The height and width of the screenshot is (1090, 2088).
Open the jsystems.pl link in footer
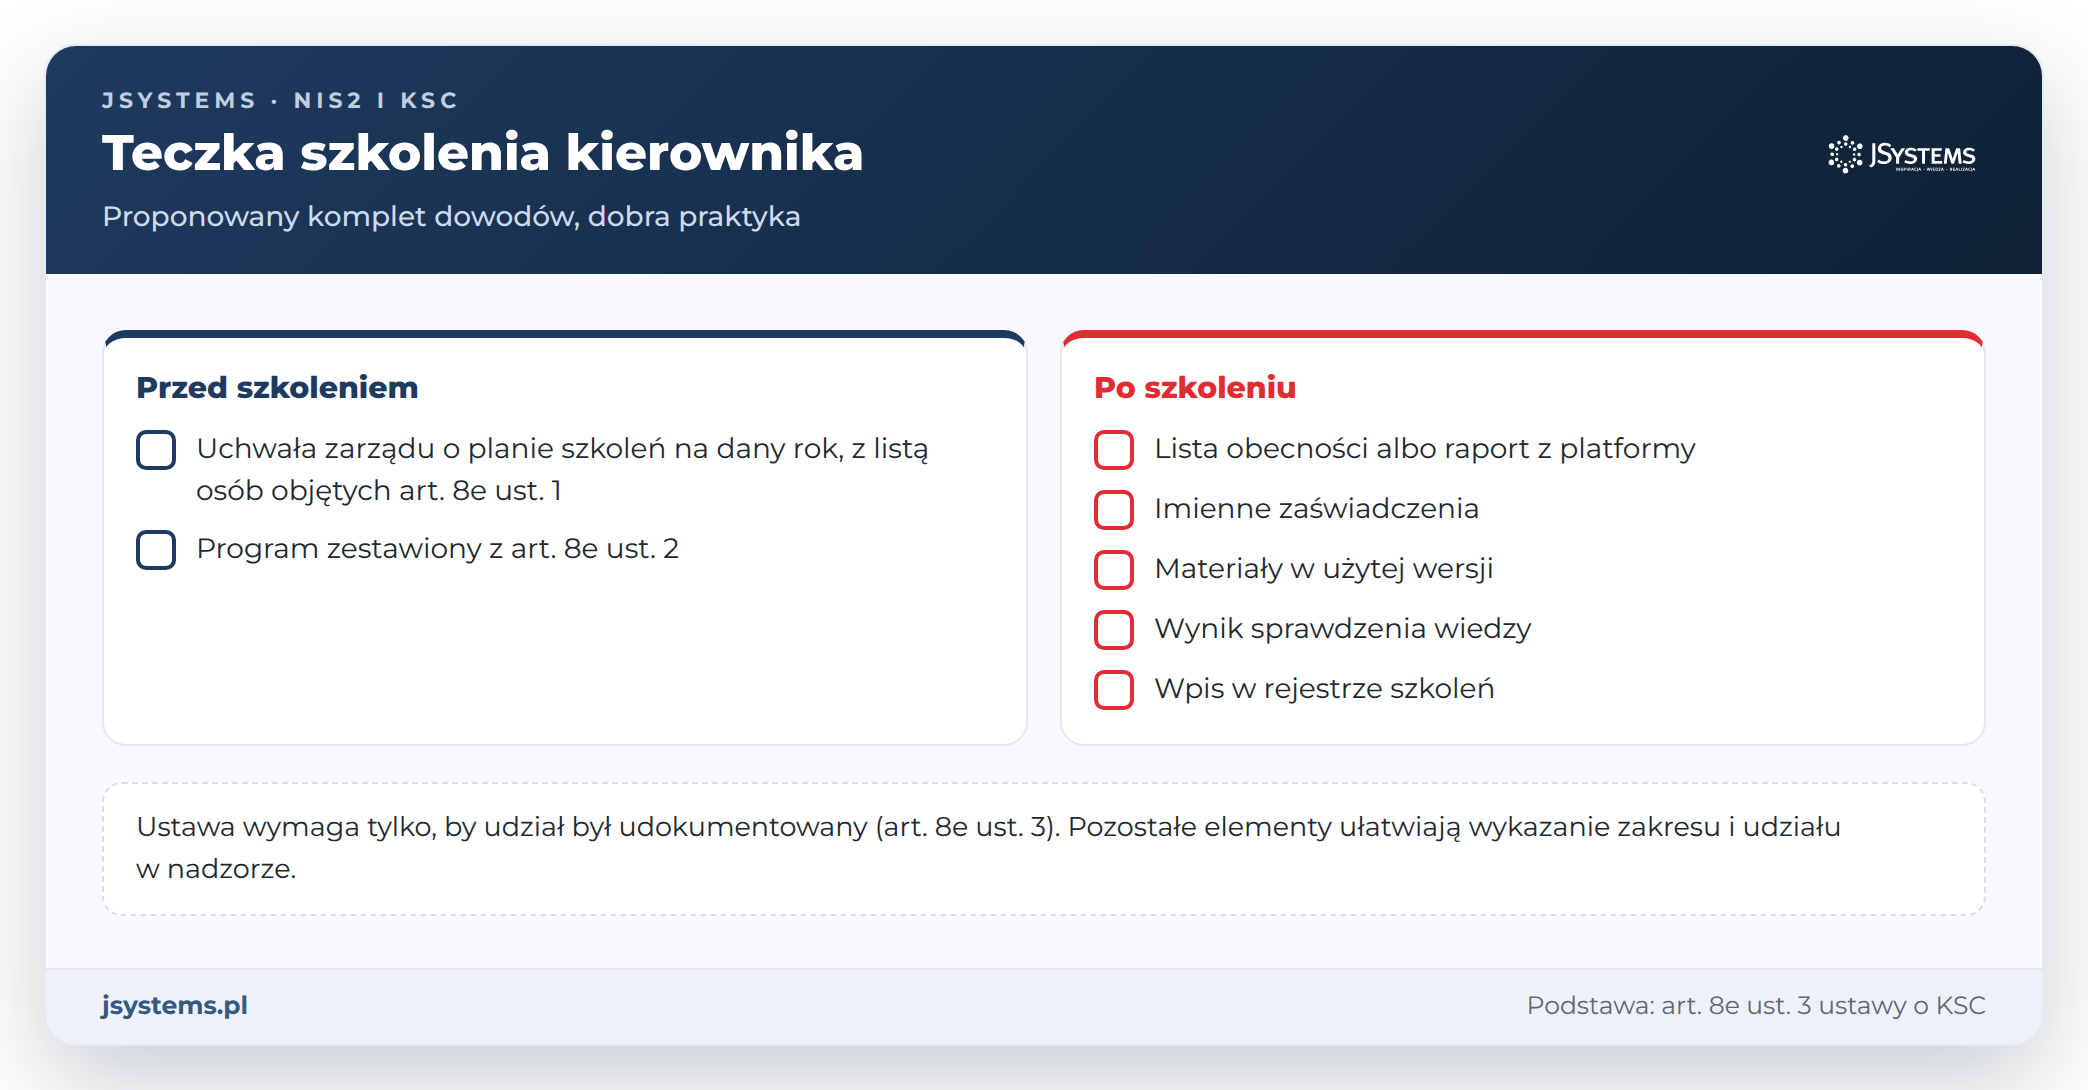point(175,1005)
